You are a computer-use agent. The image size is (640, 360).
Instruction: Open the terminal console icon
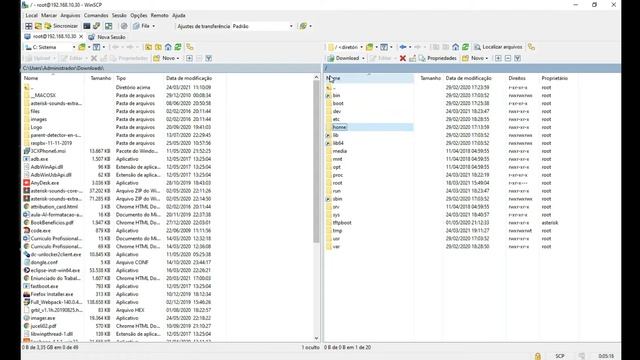(87, 26)
